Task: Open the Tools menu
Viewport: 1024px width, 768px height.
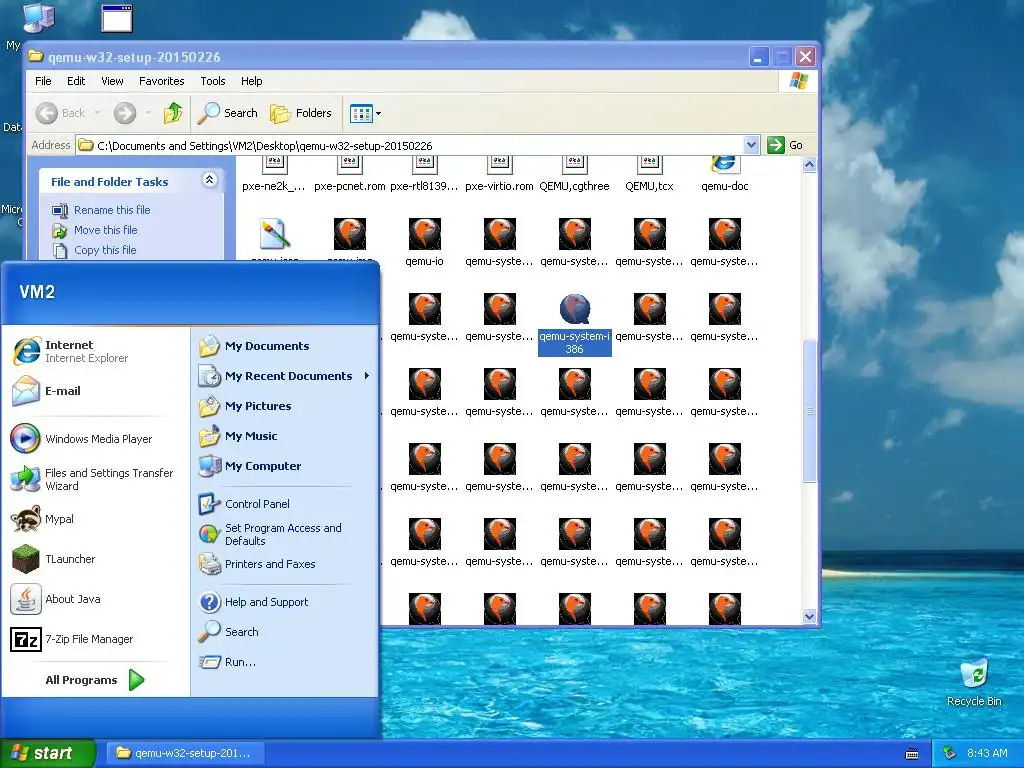Action: pyautogui.click(x=212, y=81)
